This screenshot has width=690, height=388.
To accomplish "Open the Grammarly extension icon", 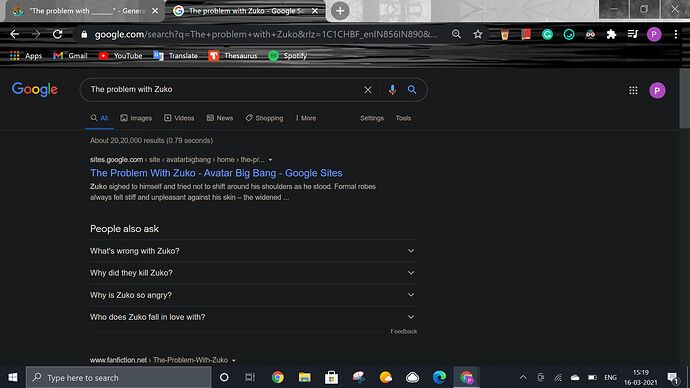I will (547, 34).
